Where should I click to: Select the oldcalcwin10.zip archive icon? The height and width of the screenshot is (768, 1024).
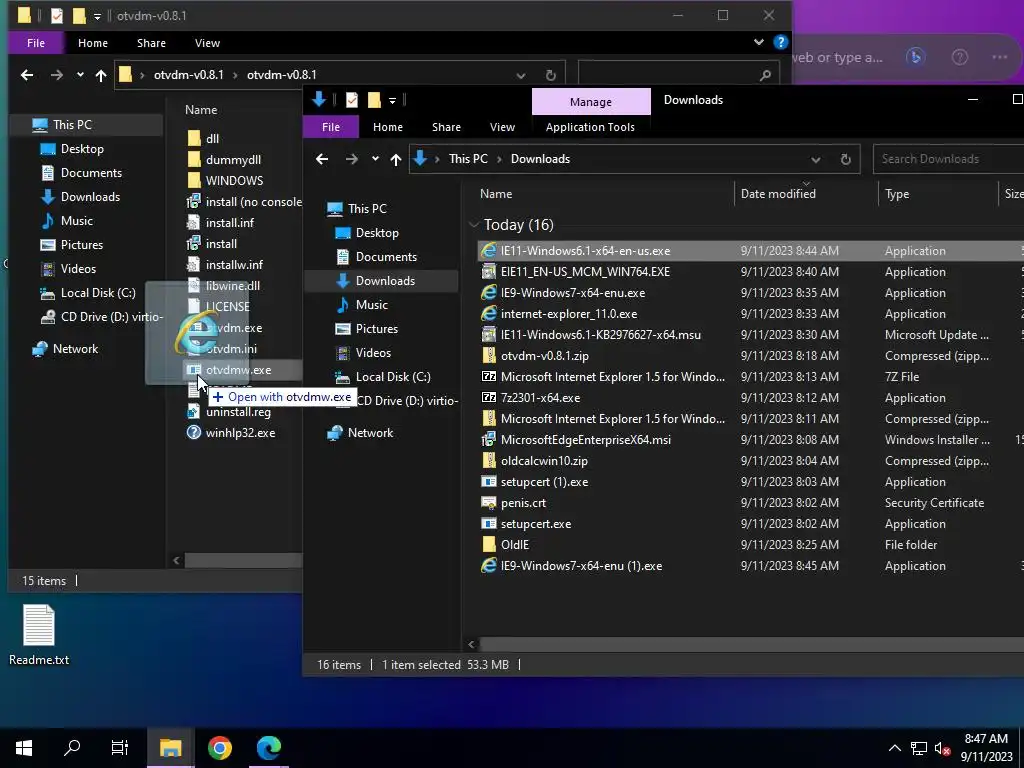488,460
